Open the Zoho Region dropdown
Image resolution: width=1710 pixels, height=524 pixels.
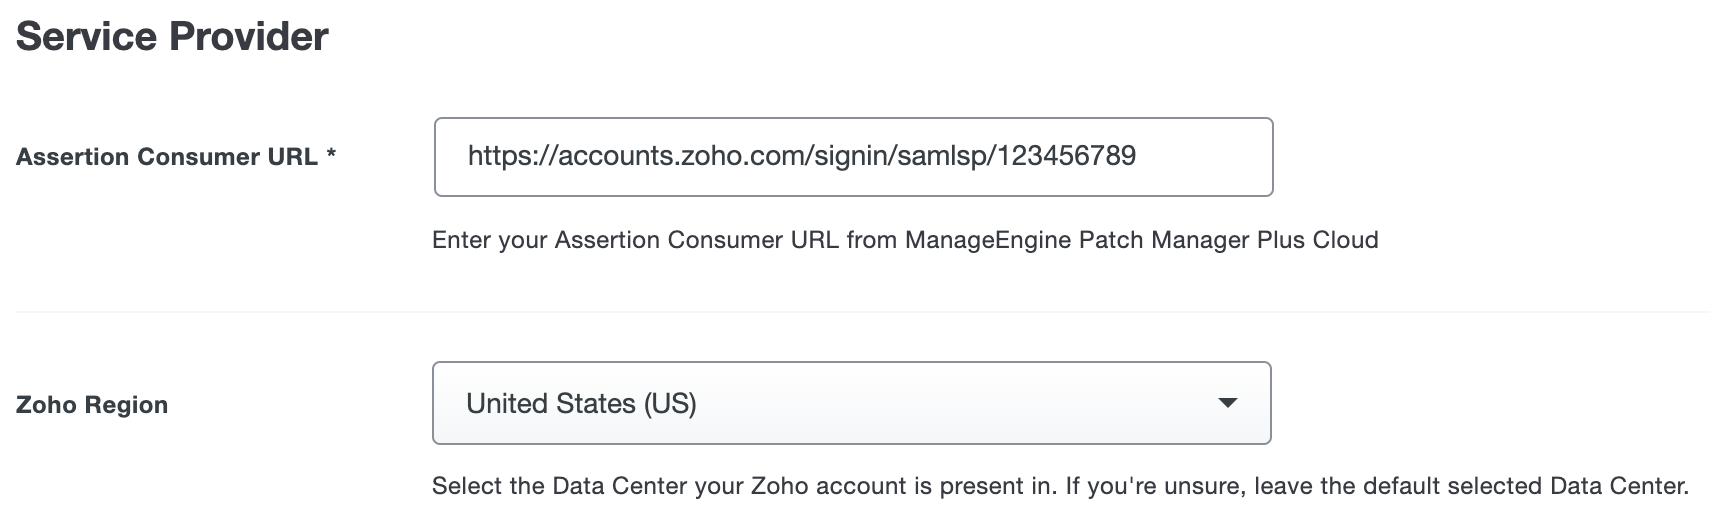coord(850,403)
